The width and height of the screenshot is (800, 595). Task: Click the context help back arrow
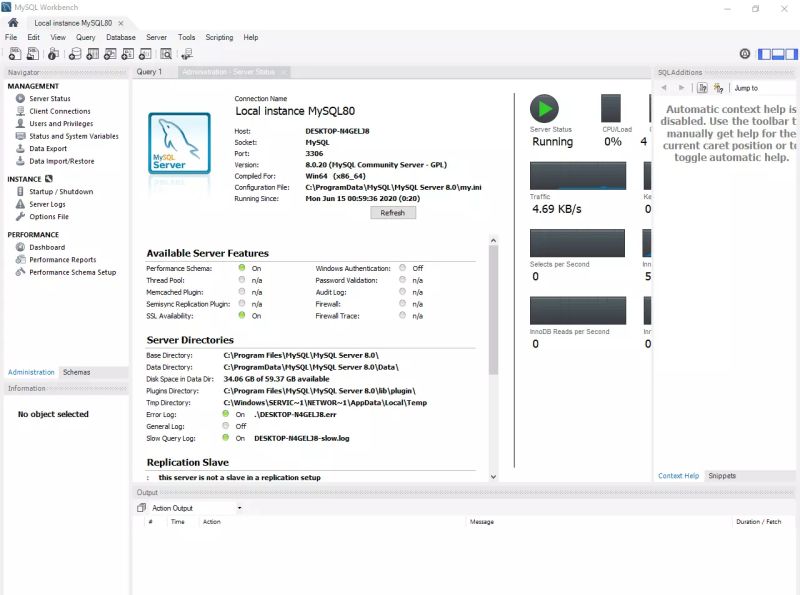pos(664,88)
